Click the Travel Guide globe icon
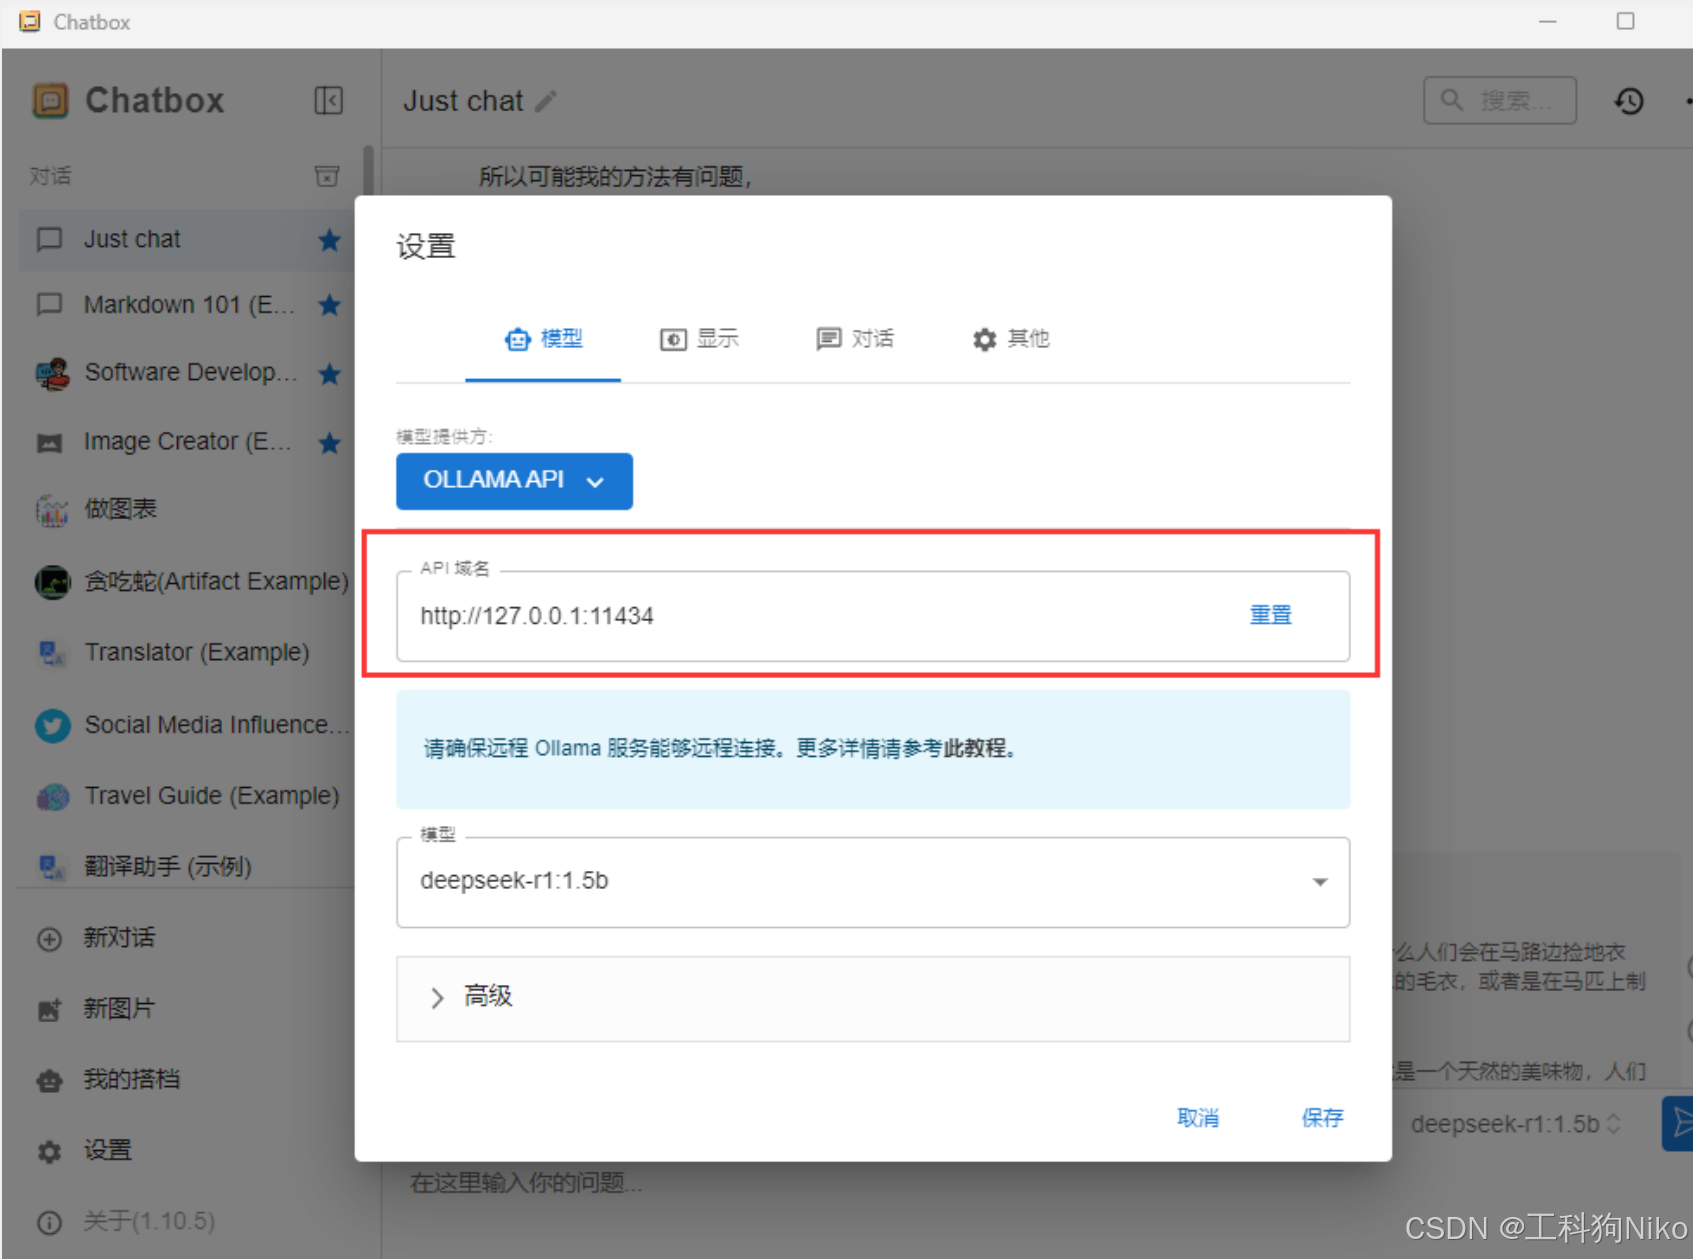Image resolution: width=1693 pixels, height=1259 pixels. 52,797
